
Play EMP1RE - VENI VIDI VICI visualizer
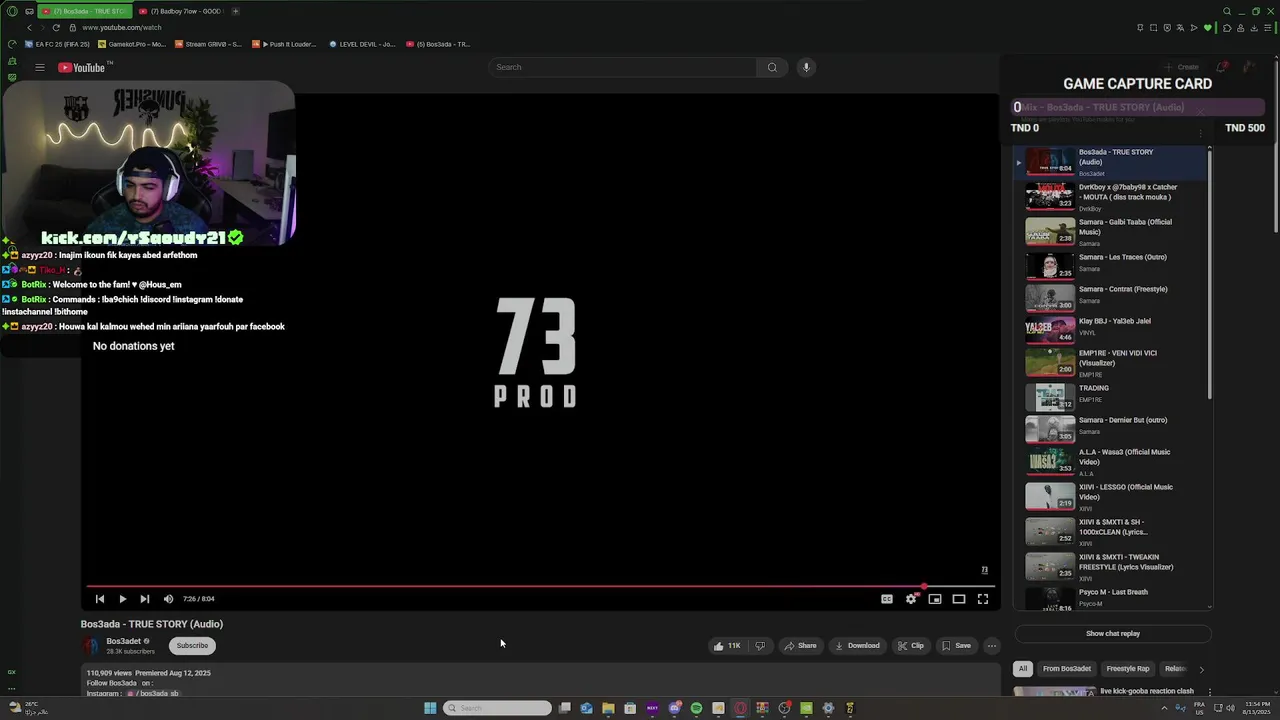(x=1112, y=362)
